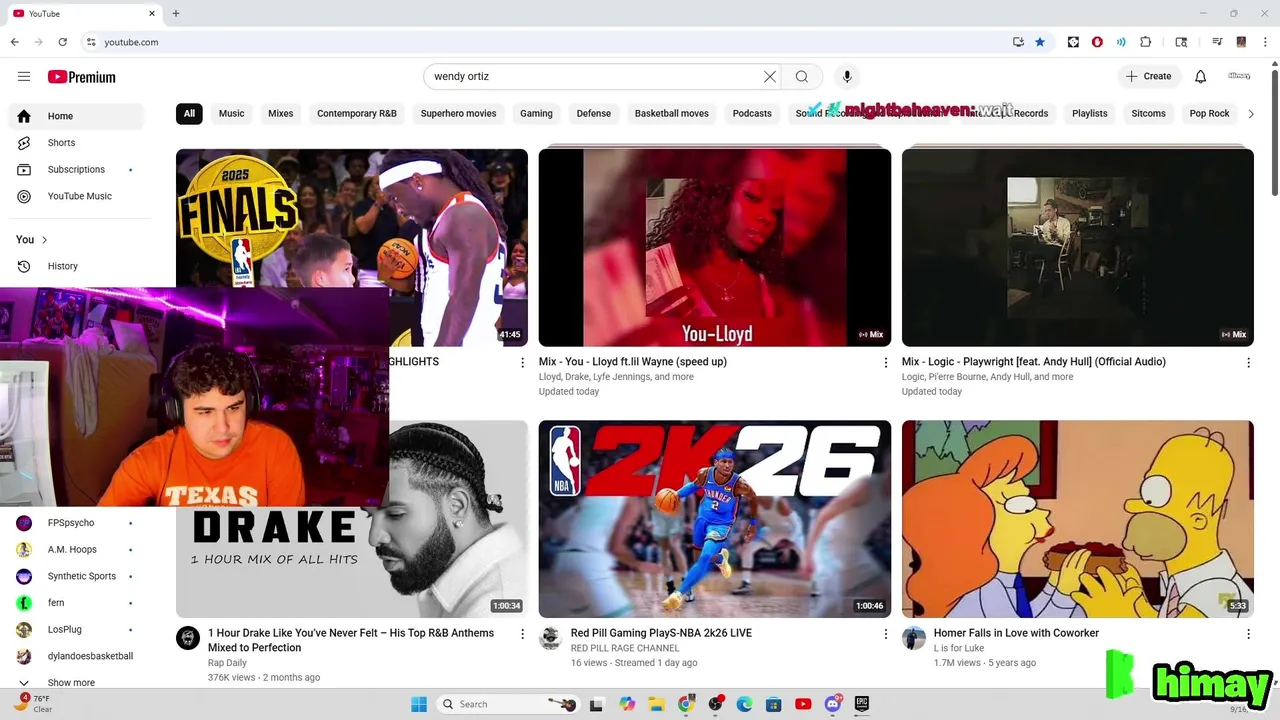Click the bookmark star in the address bar
The image size is (1280, 720).
click(x=1040, y=42)
